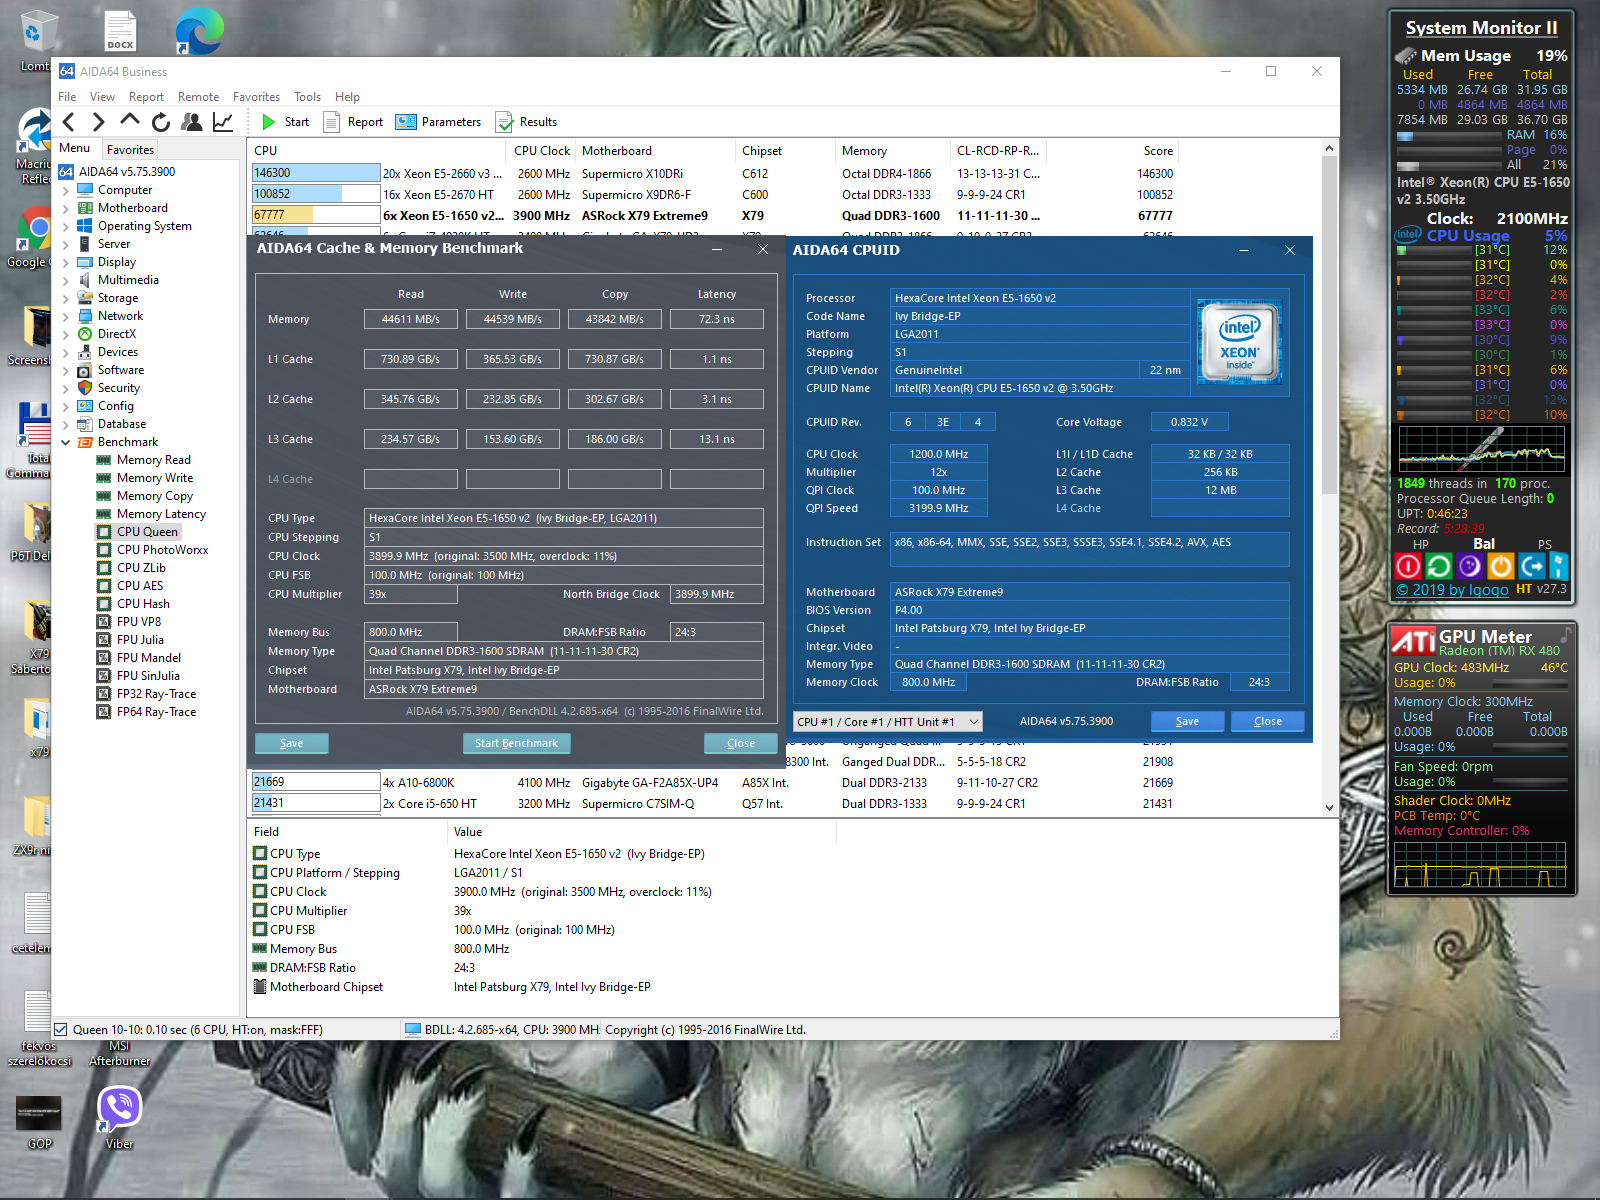This screenshot has height=1200, width=1600.
Task: Open the FPU Julia benchmark
Action: 140,640
